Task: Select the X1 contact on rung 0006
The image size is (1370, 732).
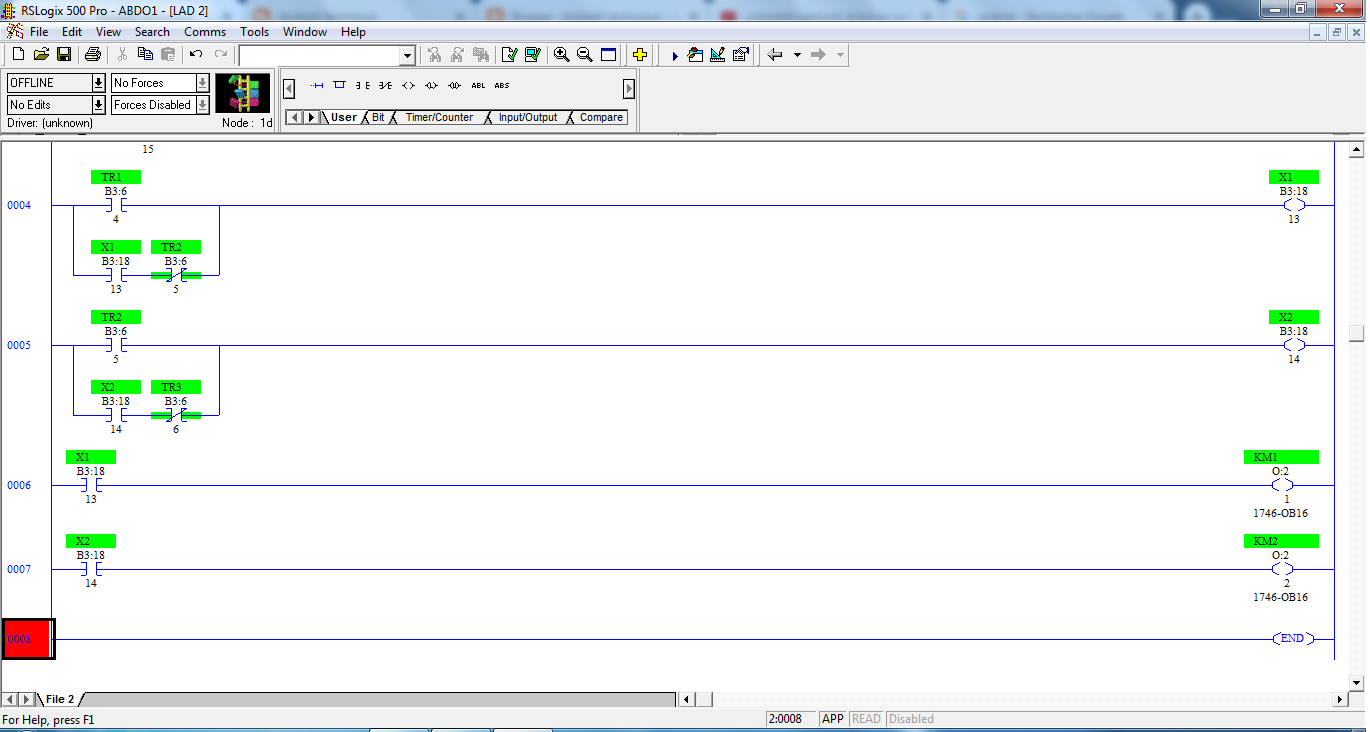Action: (91, 485)
